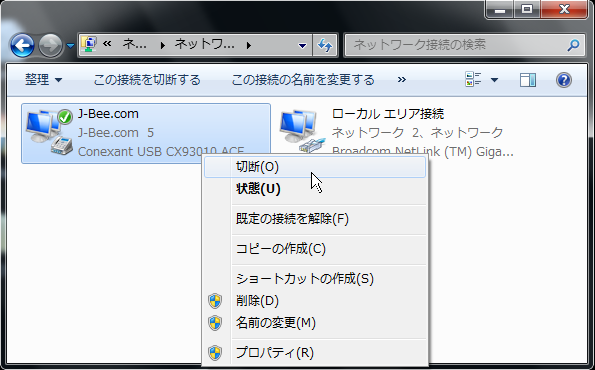Choose プロパティ(R) from the context menu
The width and height of the screenshot is (595, 370).
click(x=315, y=353)
